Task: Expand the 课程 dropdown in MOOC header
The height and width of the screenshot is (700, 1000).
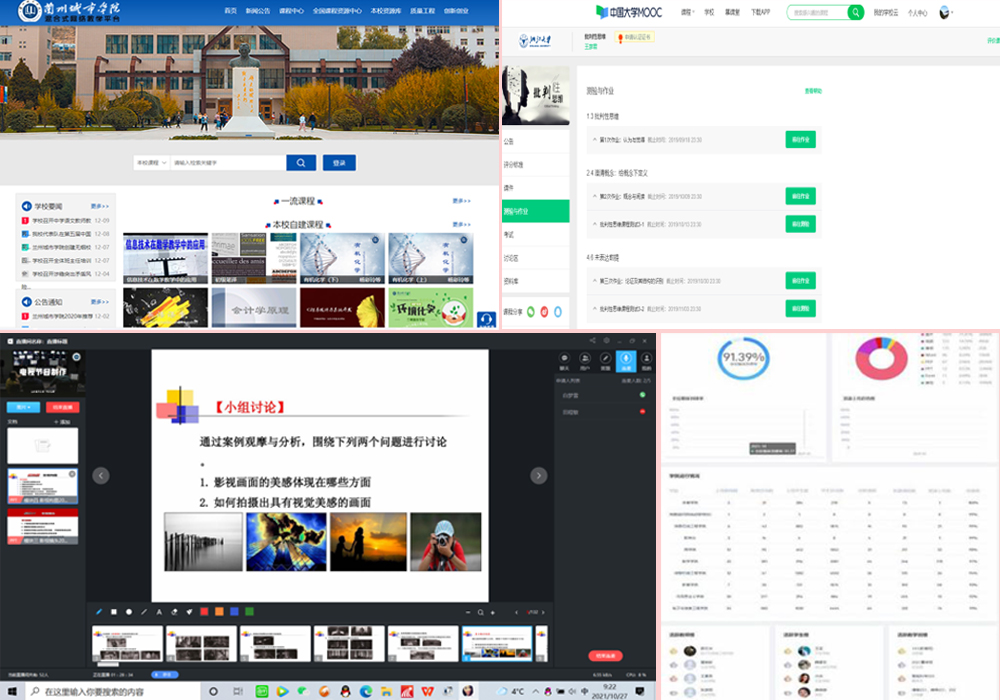Action: pos(687,13)
